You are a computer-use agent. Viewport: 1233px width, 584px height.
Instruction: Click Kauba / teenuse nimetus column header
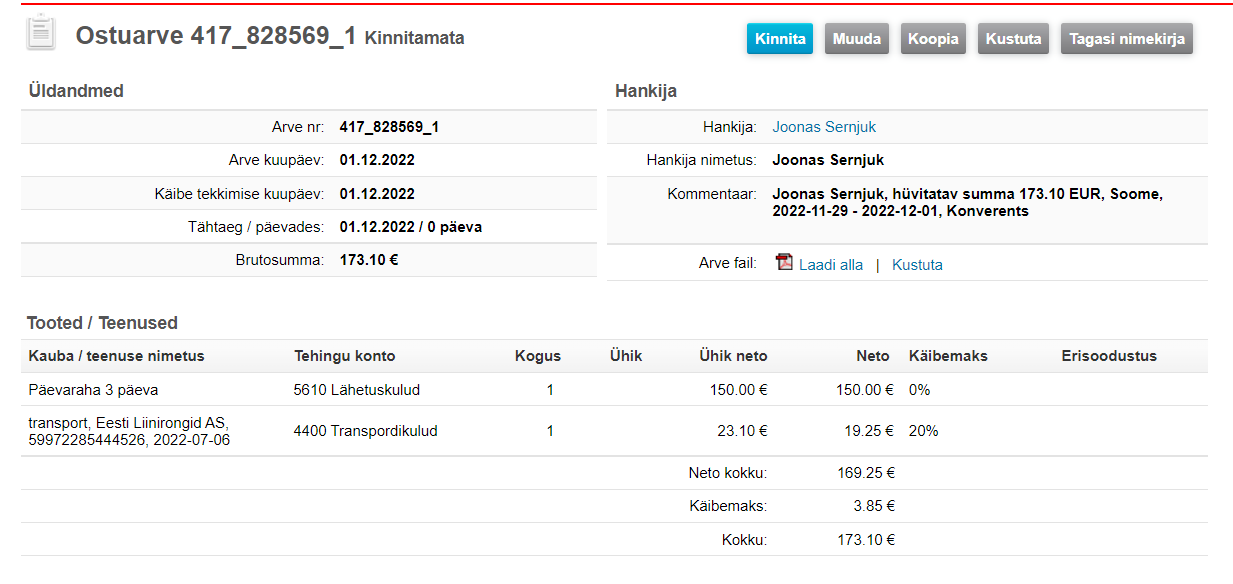tap(117, 356)
